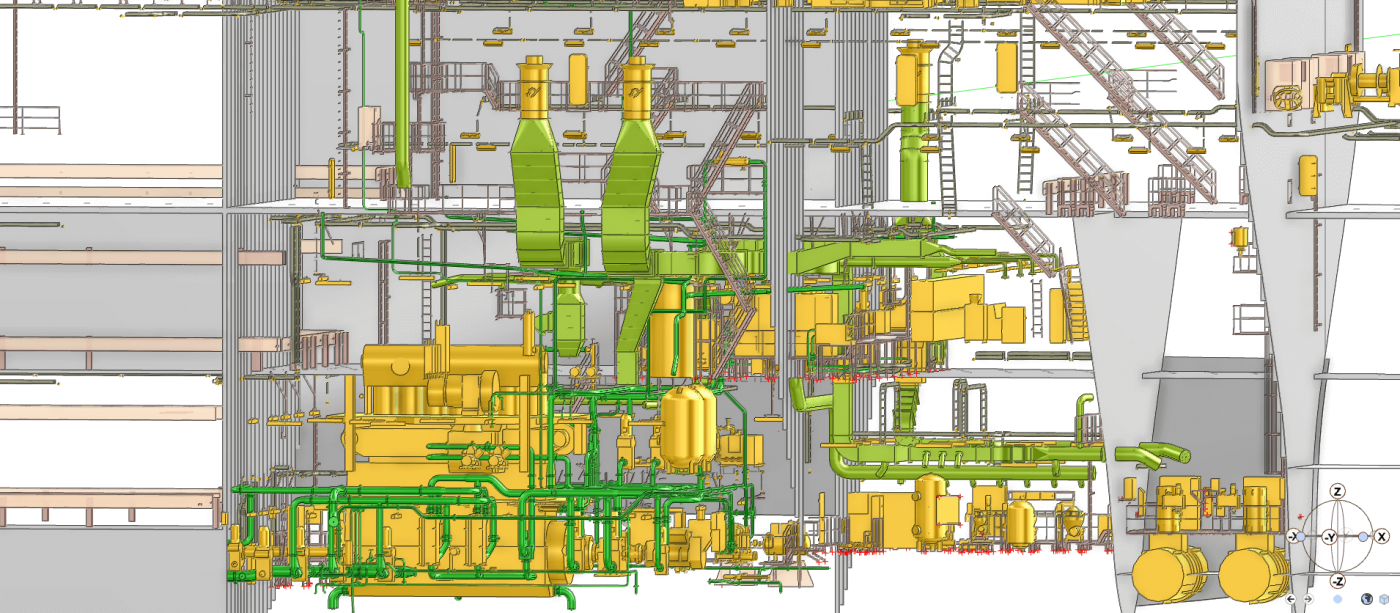Select the thick horizontal light-green pipe on right
1400x613 pixels.
tap(960, 468)
